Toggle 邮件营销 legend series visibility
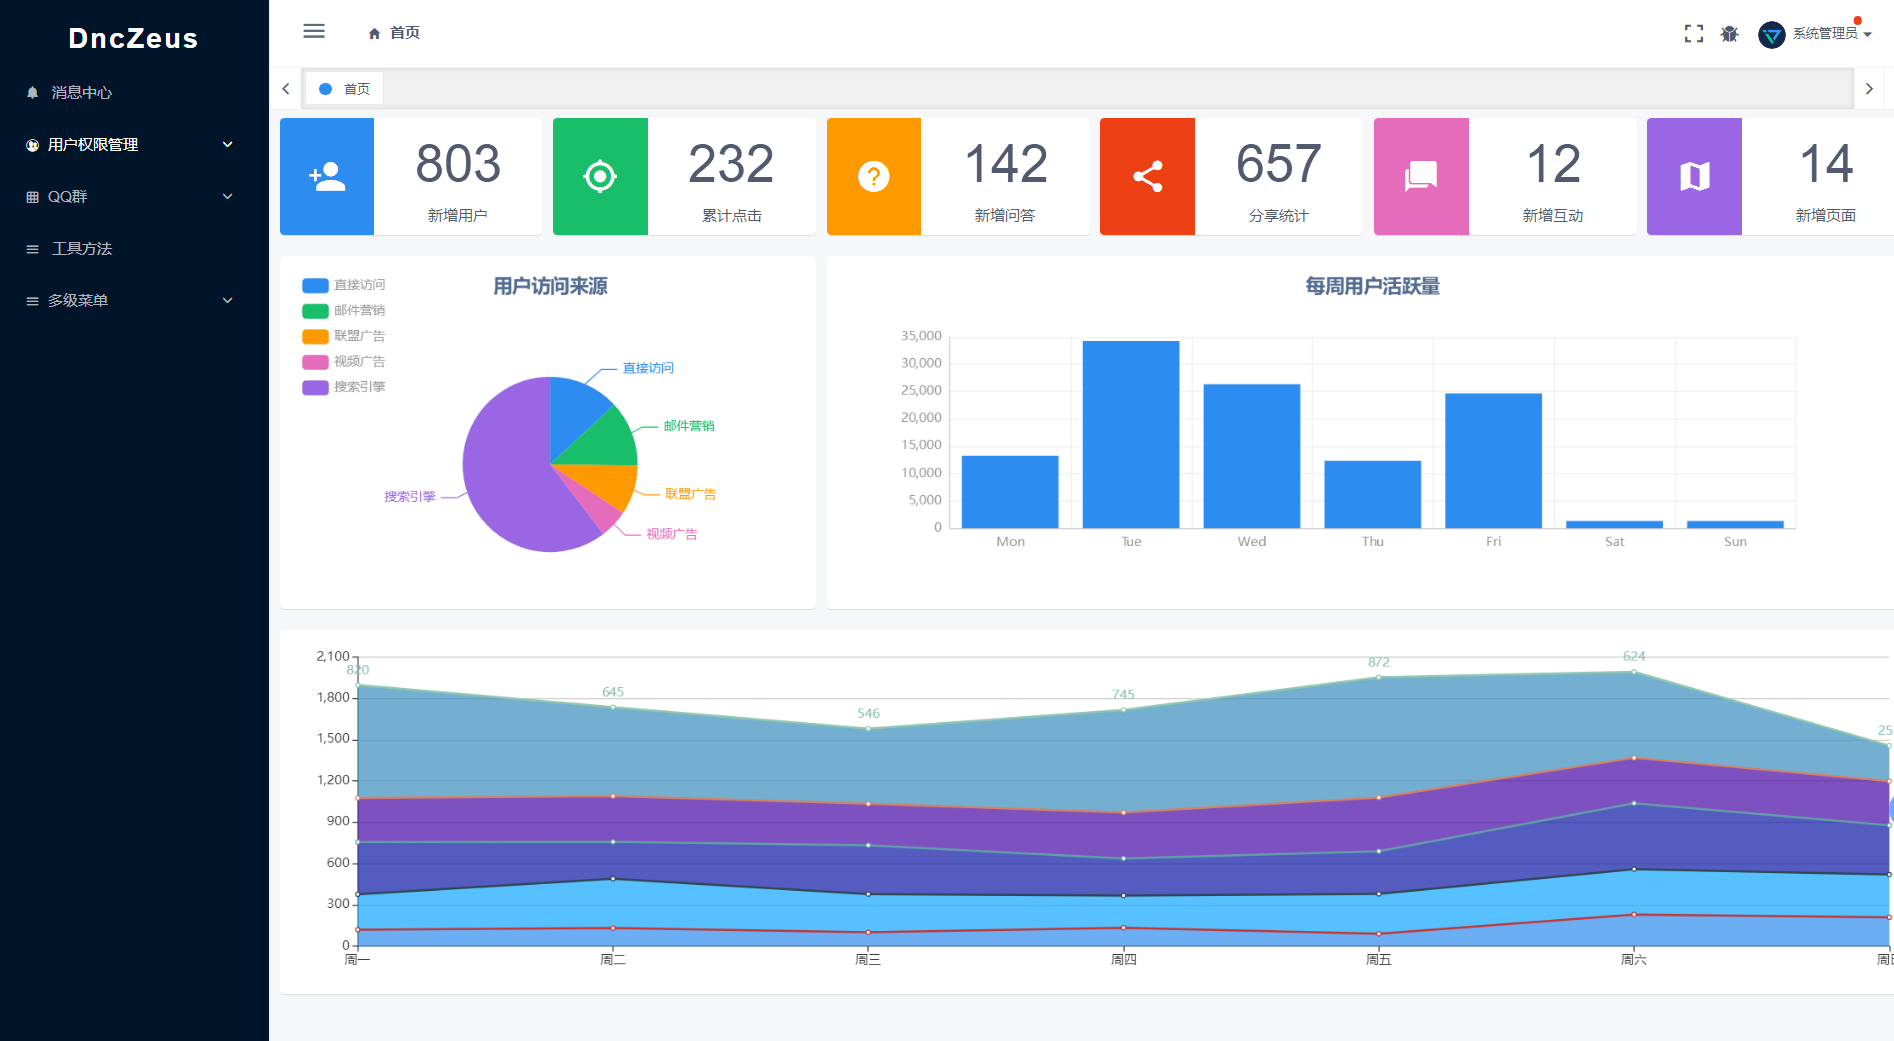This screenshot has width=1894, height=1041. click(343, 310)
